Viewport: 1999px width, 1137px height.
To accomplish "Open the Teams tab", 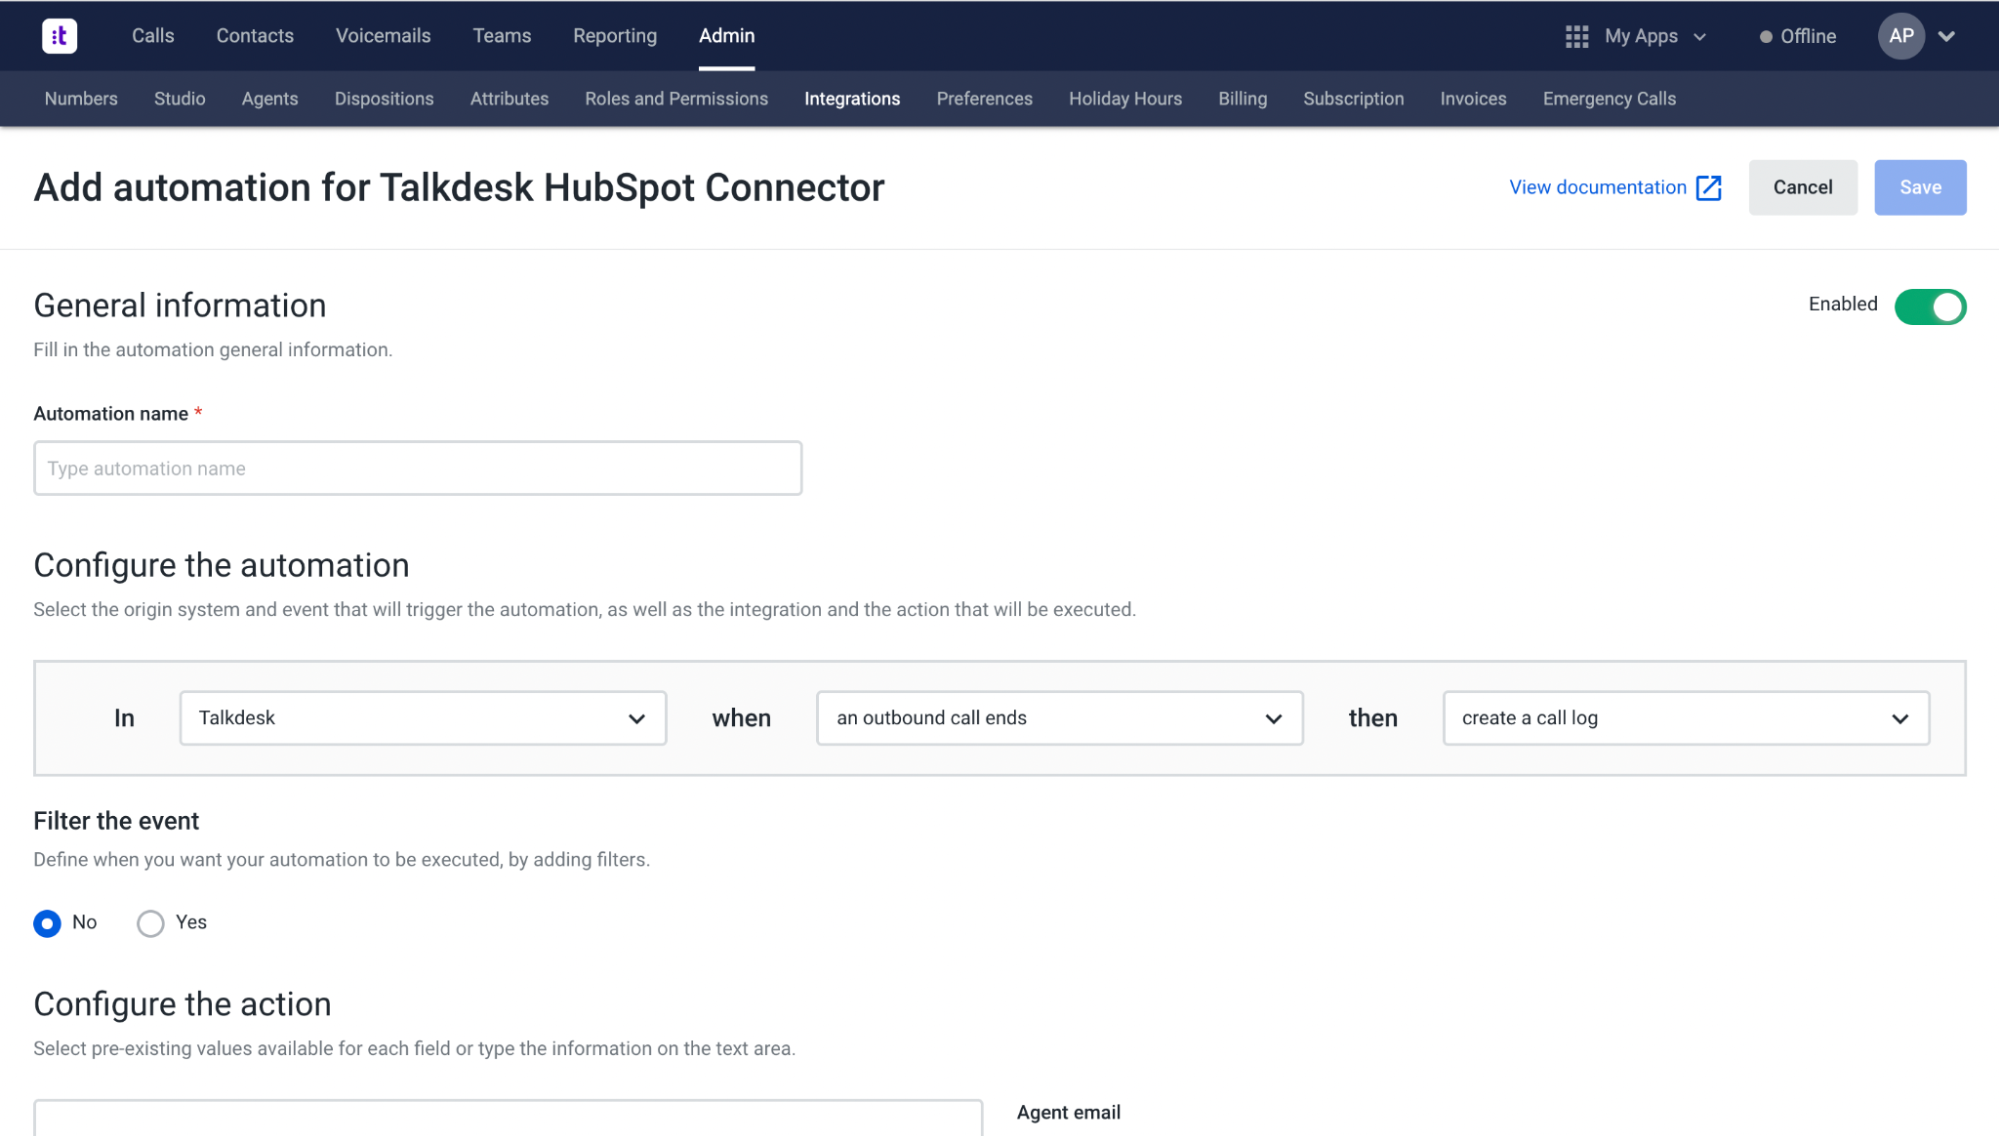I will pos(502,36).
